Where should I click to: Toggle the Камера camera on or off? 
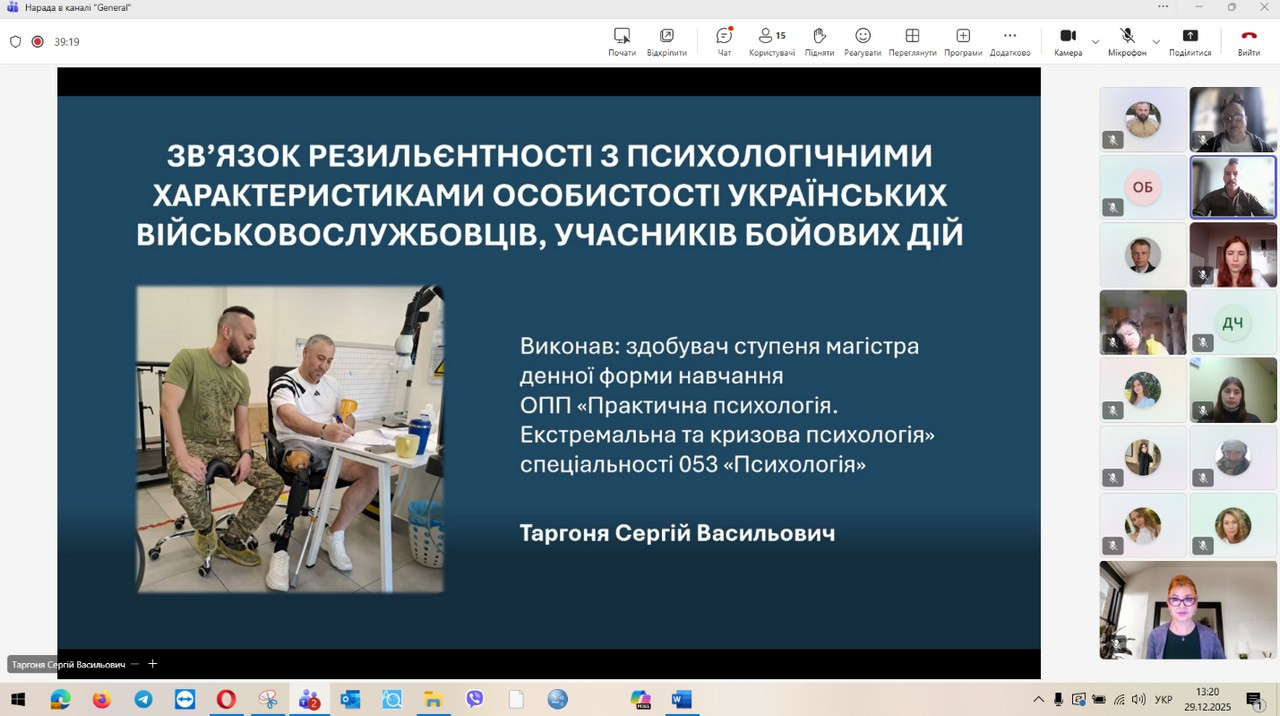point(1067,41)
